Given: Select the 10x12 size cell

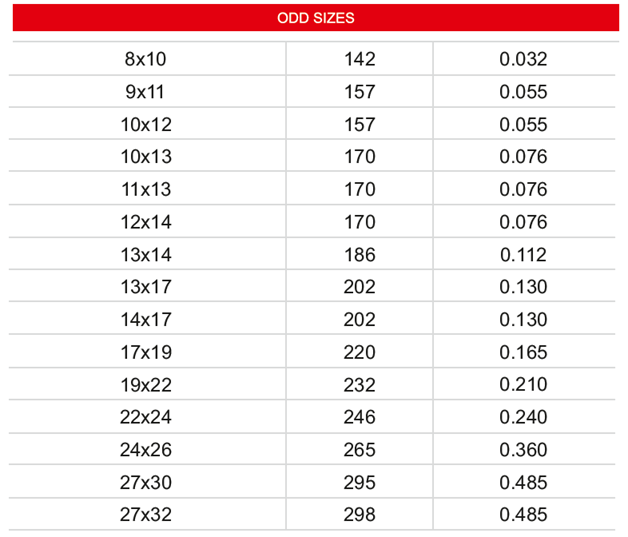Looking at the screenshot, I should tap(146, 125).
